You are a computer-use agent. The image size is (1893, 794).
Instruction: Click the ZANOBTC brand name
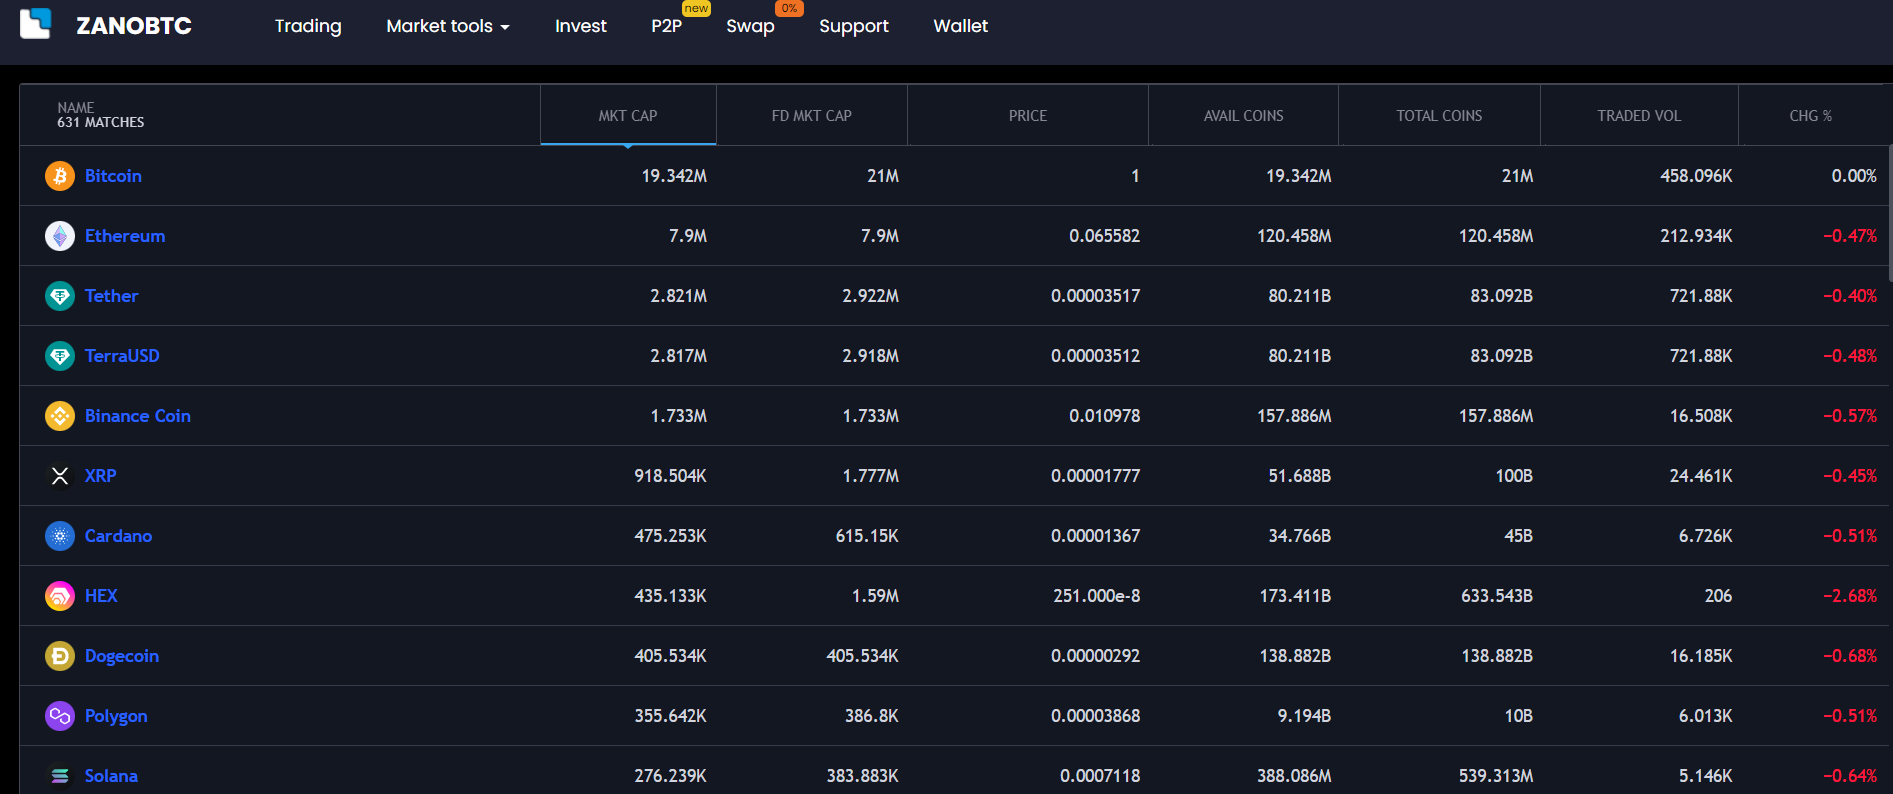pyautogui.click(x=134, y=26)
